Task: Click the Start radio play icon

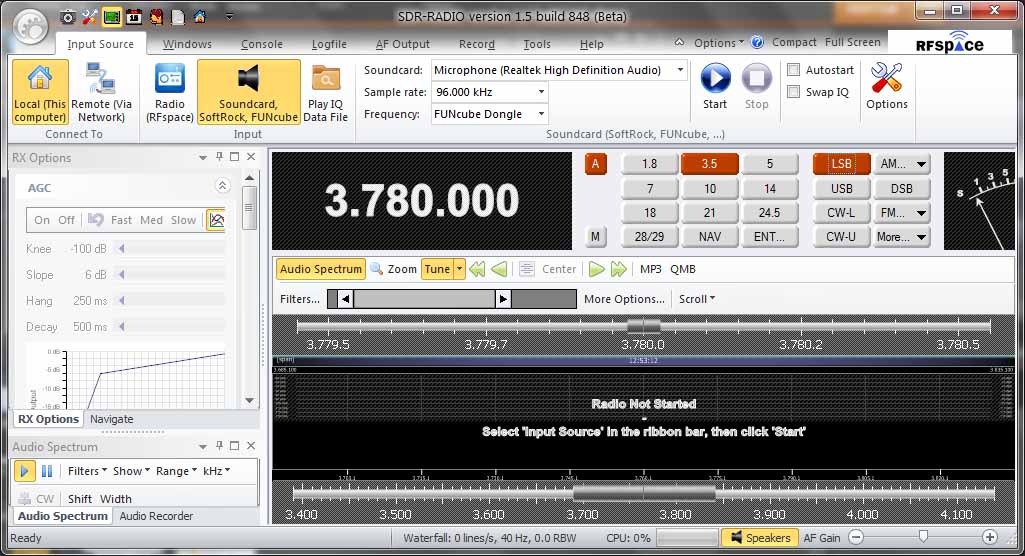Action: (715, 79)
